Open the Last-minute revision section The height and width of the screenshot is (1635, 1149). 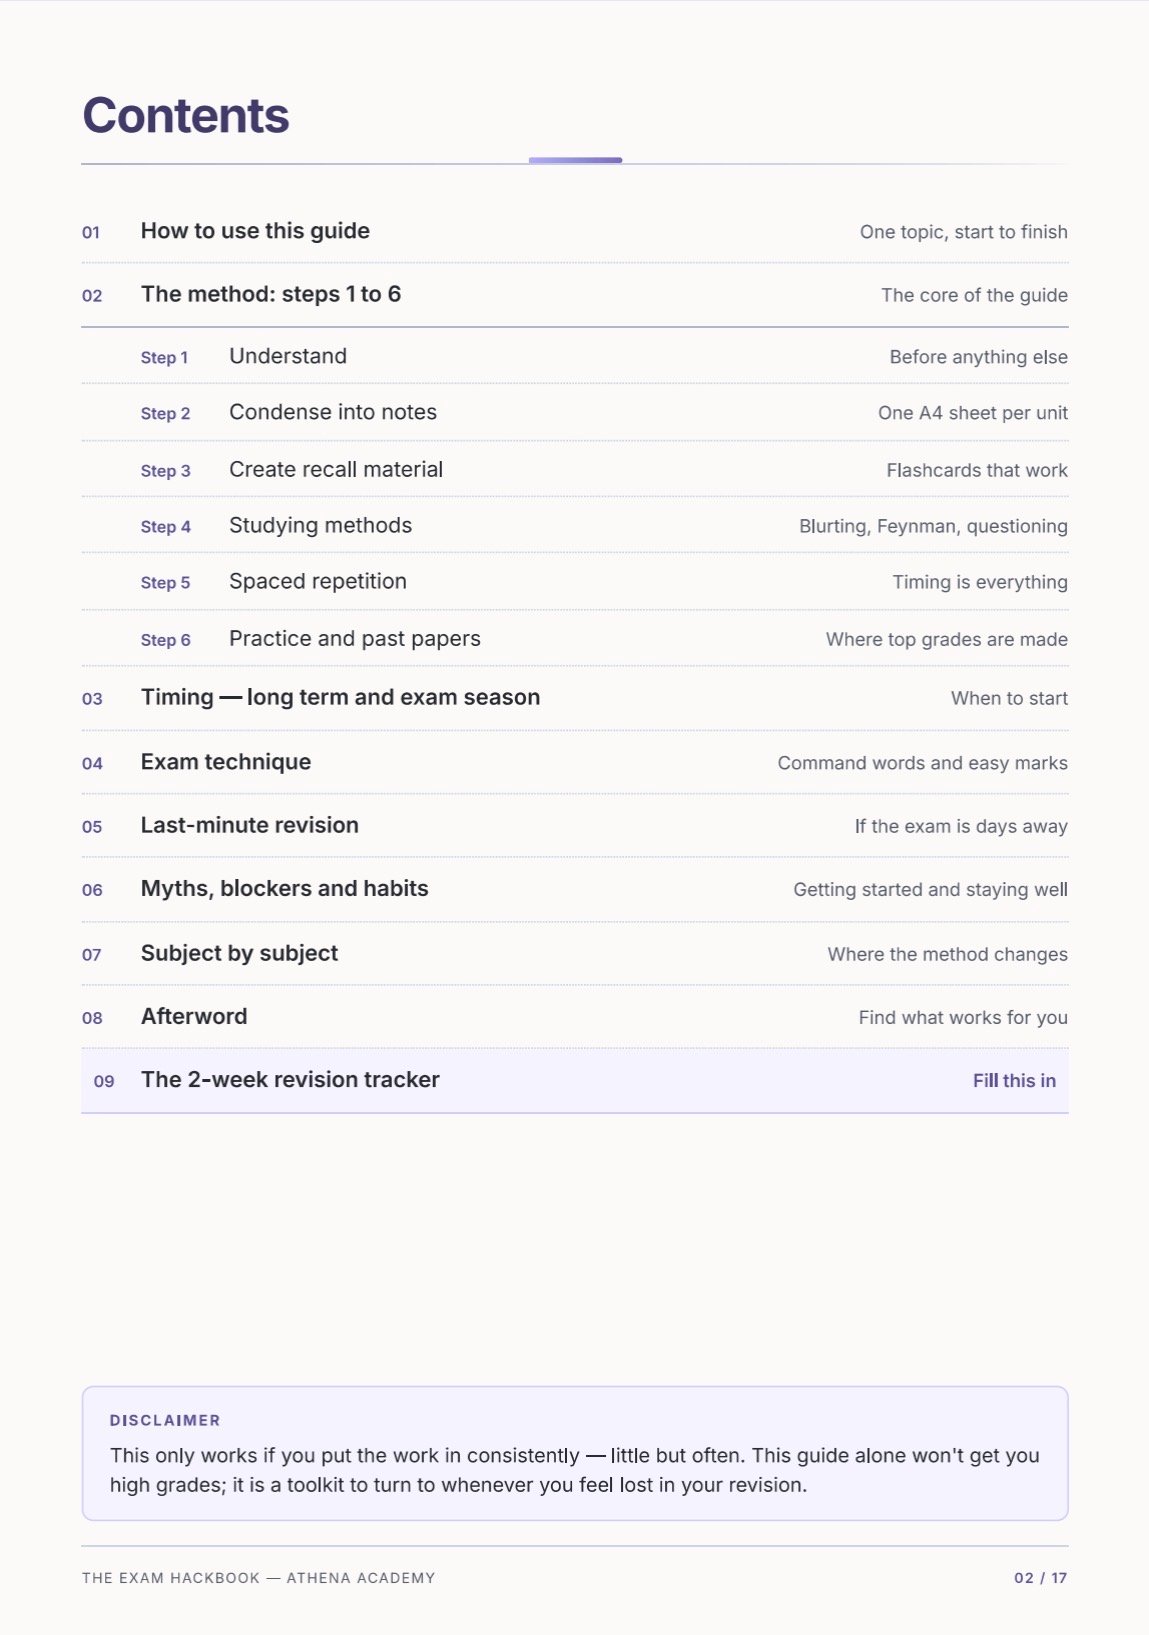[x=575, y=825]
